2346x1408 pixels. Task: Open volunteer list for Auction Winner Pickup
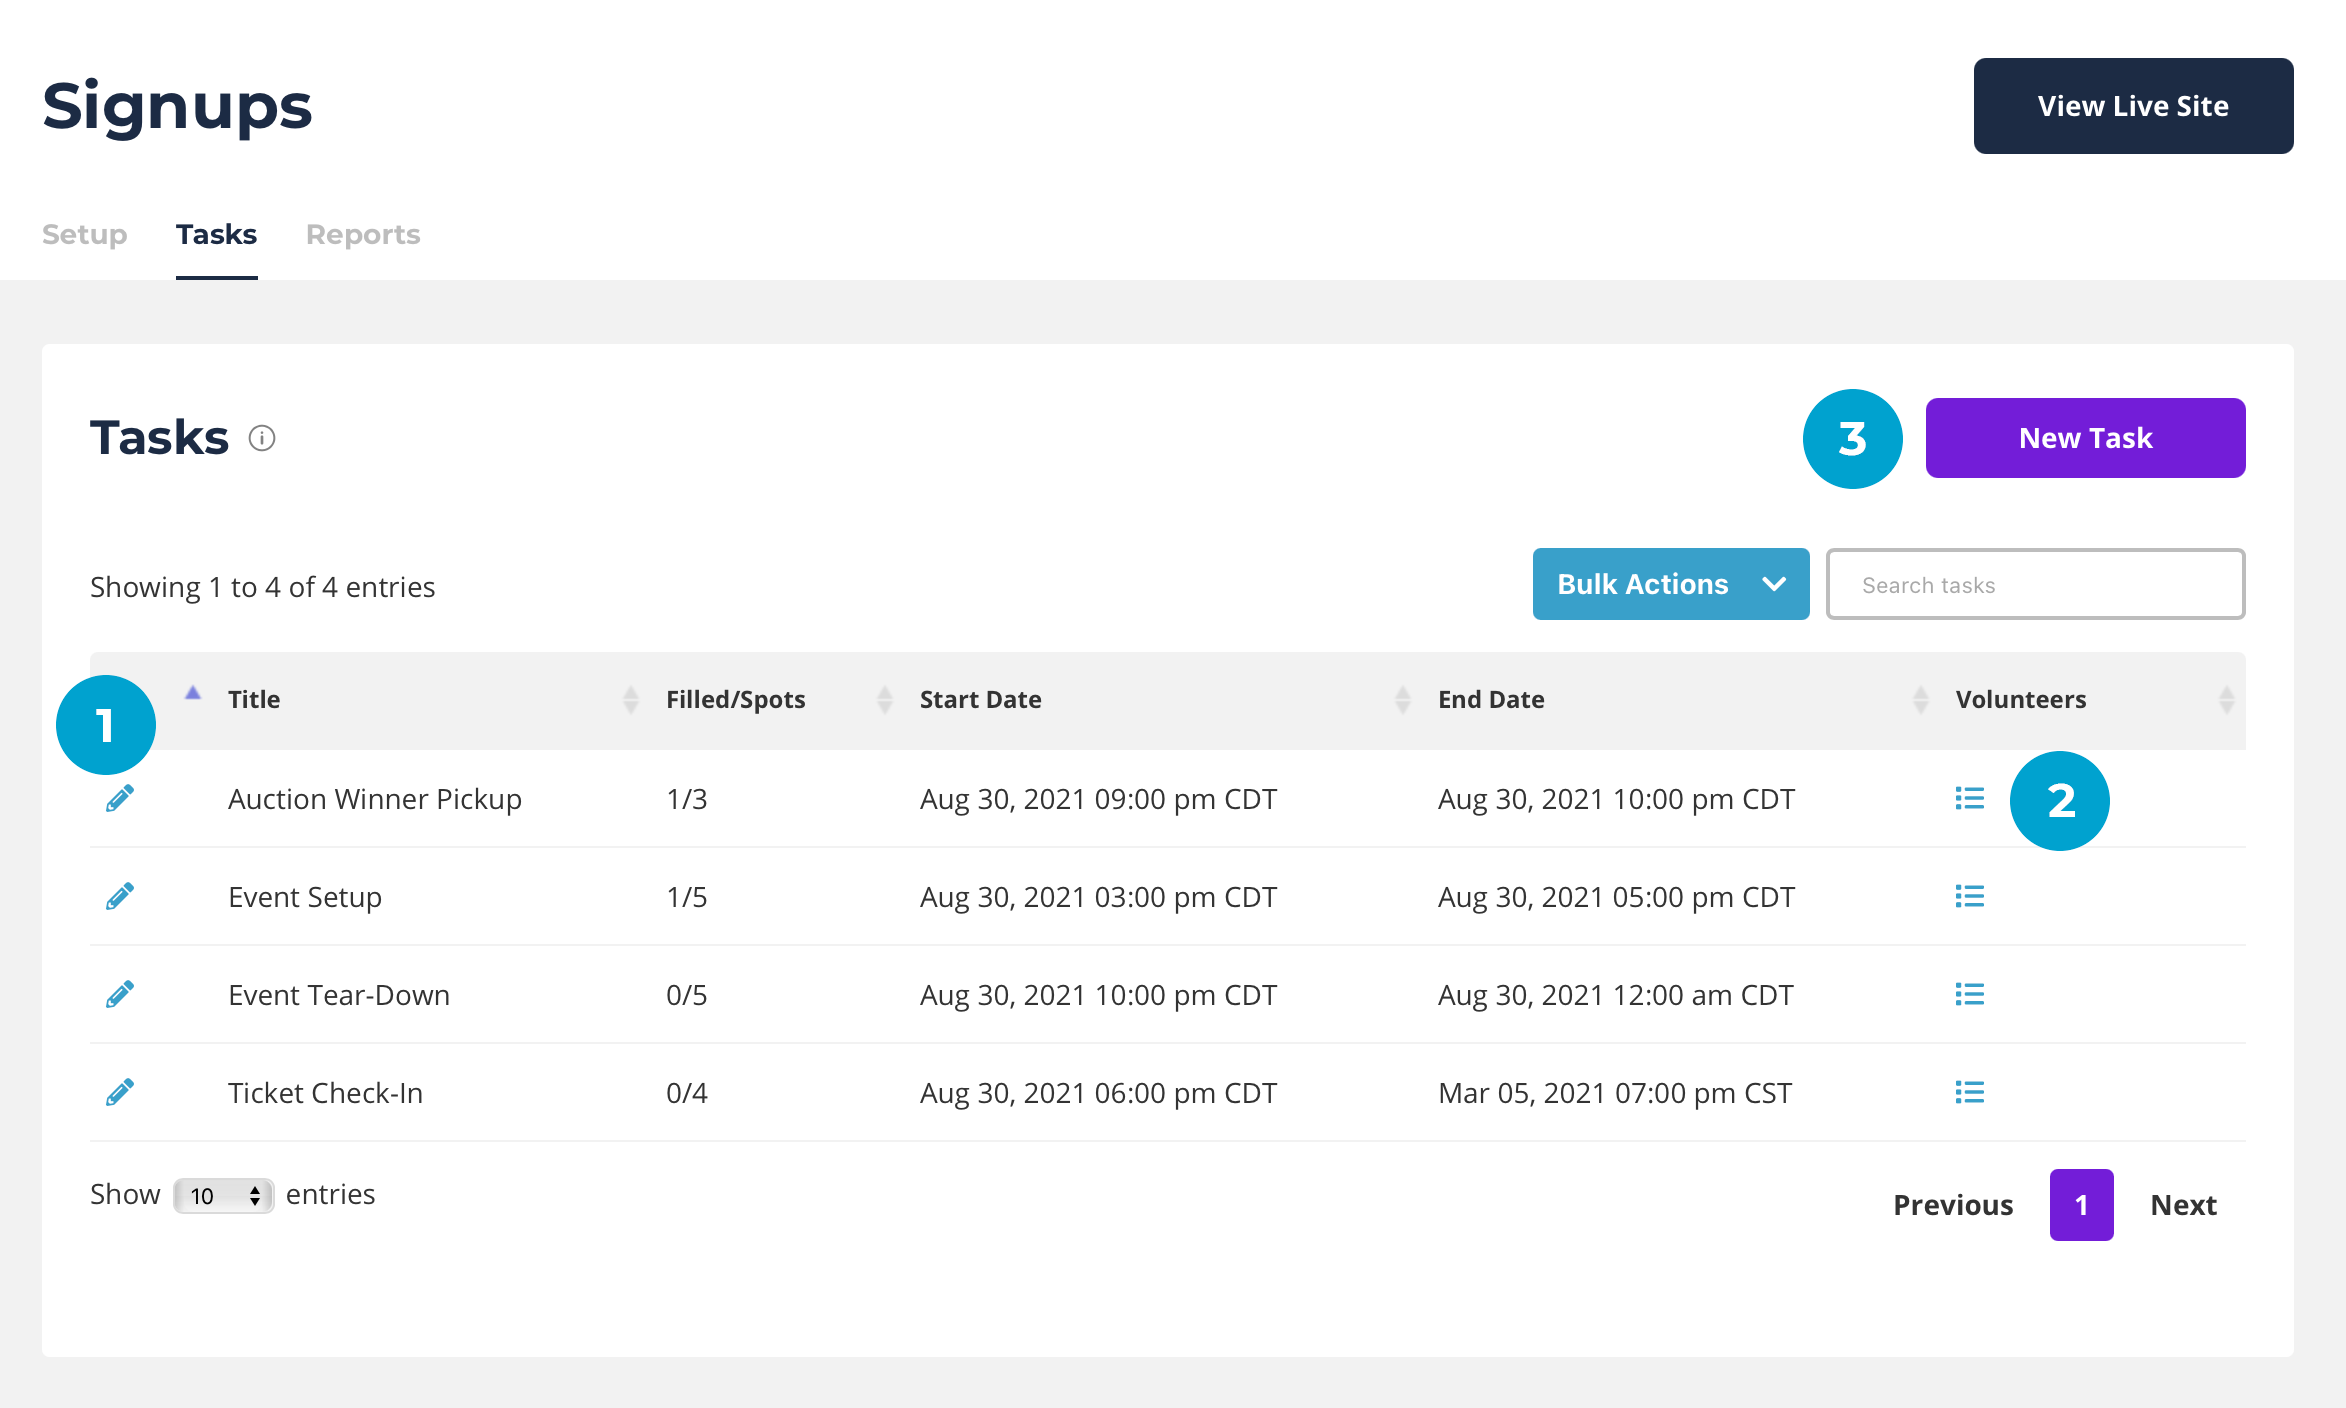click(x=1969, y=799)
